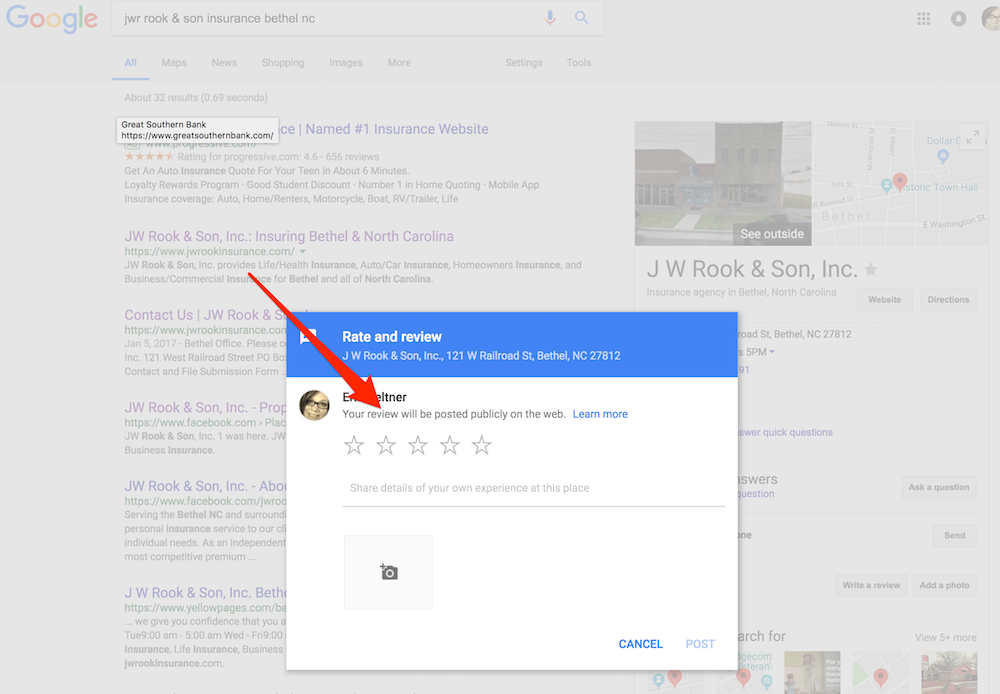The height and width of the screenshot is (694, 1000).
Task: Click the 'swer quick questions' link
Action: tap(785, 432)
